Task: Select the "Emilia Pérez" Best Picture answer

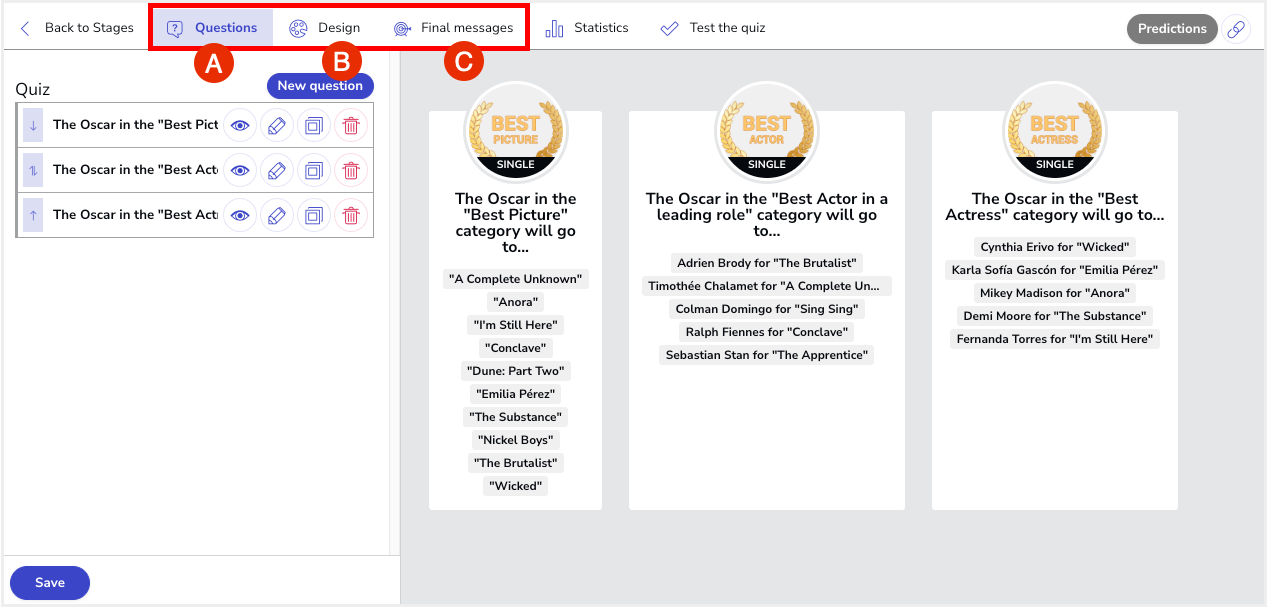Action: click(516, 394)
